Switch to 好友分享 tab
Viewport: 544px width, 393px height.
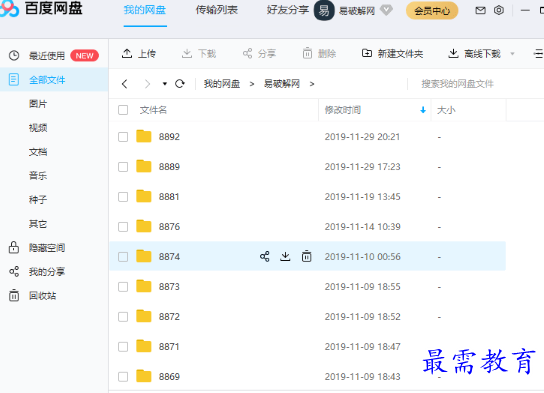point(288,10)
